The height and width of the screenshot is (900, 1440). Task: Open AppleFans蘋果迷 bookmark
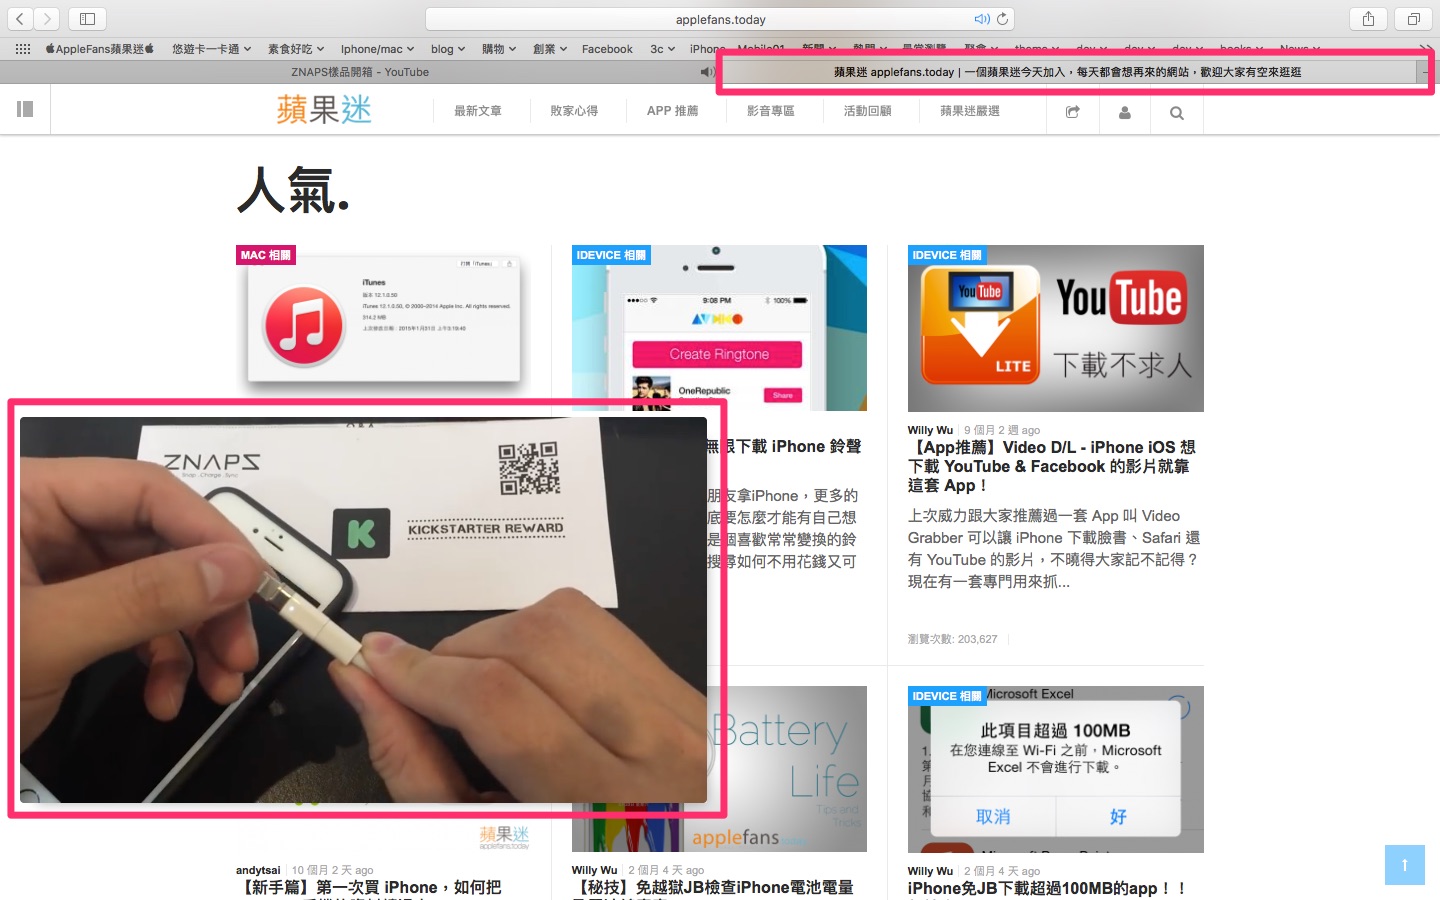[x=100, y=49]
